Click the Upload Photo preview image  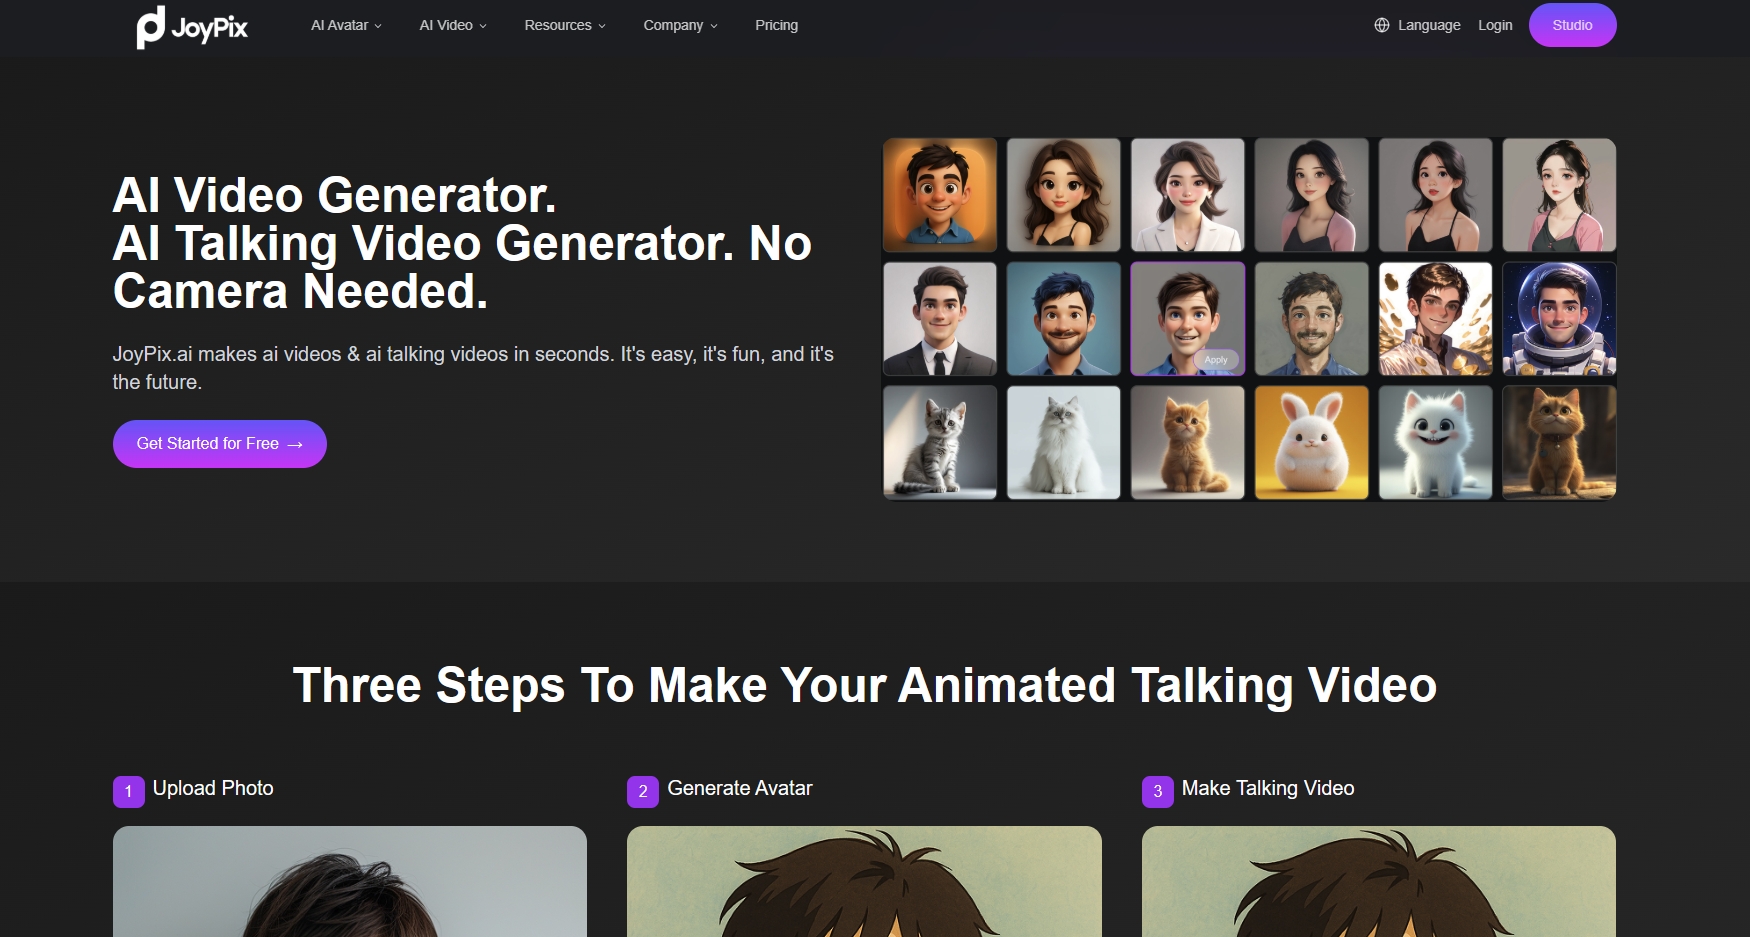tap(350, 882)
